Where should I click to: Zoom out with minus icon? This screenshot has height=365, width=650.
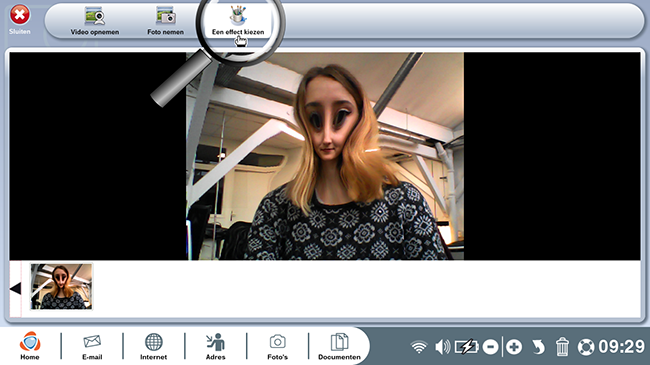490,347
